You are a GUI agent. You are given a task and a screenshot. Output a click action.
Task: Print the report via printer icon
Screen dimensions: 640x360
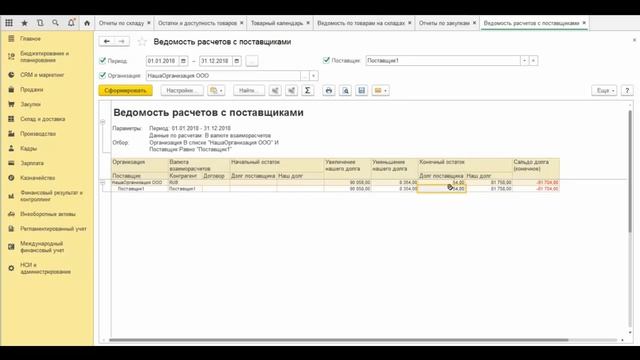pyautogui.click(x=329, y=90)
